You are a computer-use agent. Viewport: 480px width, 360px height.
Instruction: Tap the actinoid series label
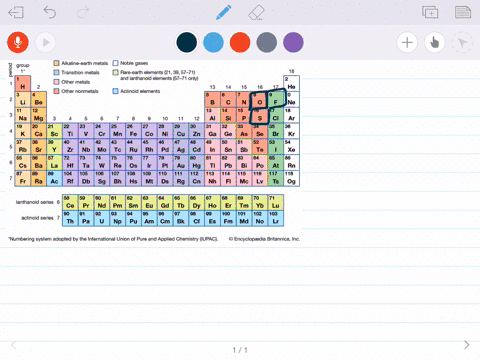point(37,218)
